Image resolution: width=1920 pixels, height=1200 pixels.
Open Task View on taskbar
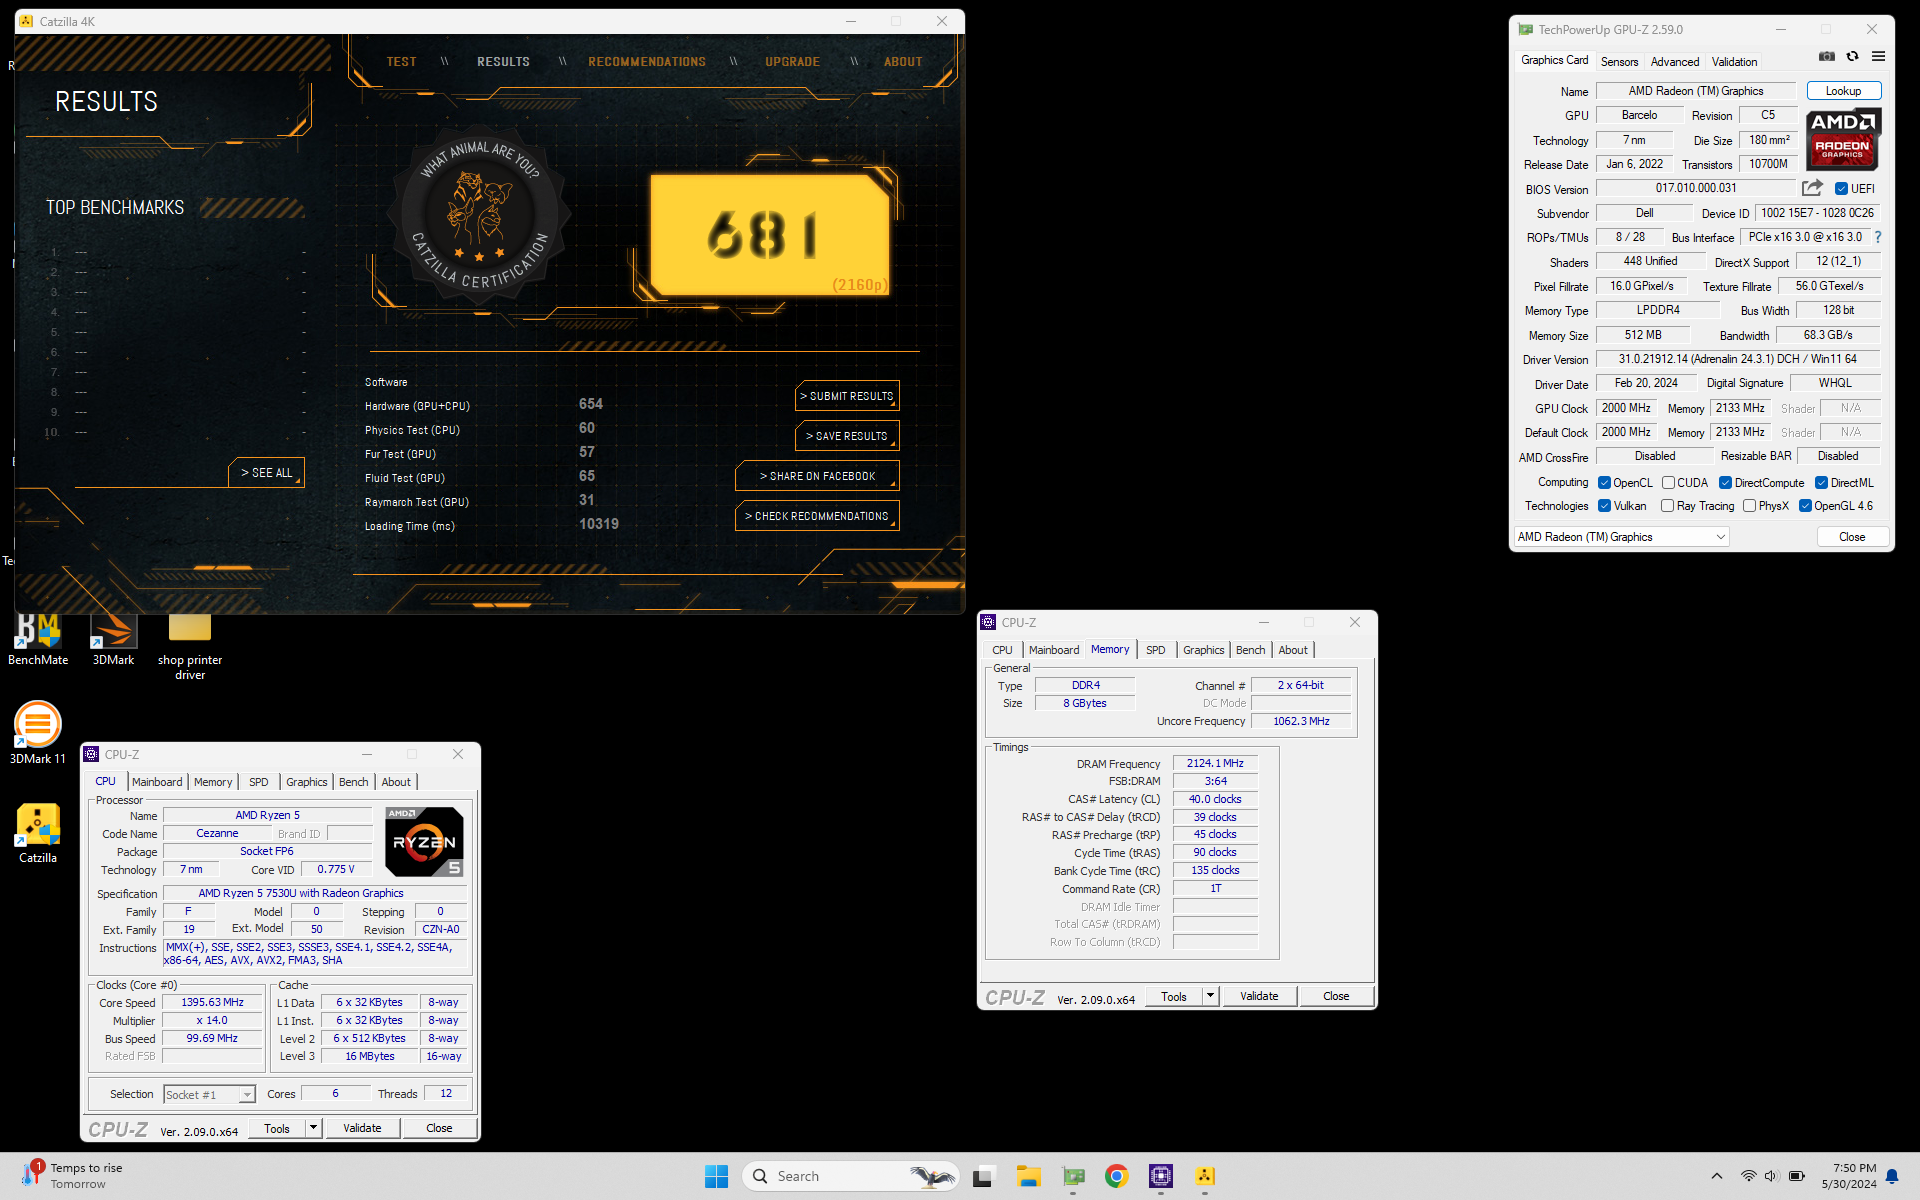983,1176
